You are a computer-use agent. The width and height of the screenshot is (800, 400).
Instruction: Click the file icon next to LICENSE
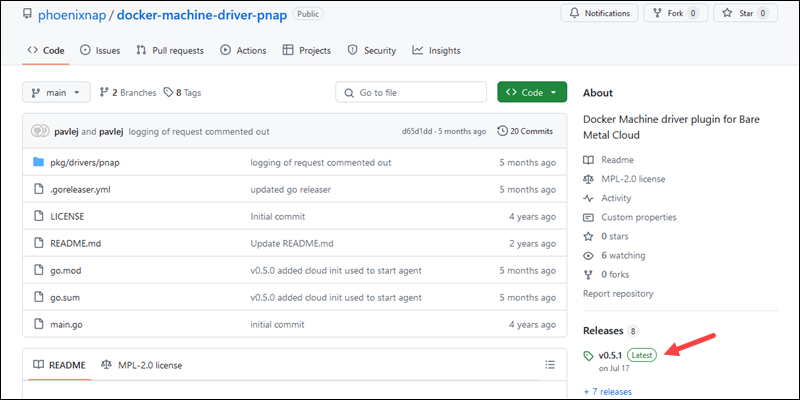tap(38, 216)
